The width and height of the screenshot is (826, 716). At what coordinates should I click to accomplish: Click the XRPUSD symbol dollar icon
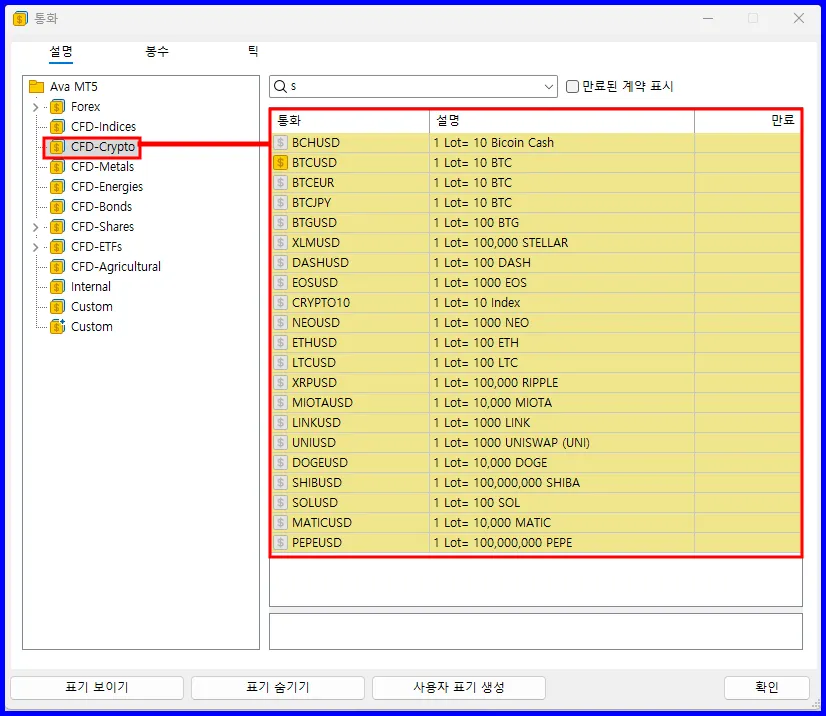(x=280, y=382)
